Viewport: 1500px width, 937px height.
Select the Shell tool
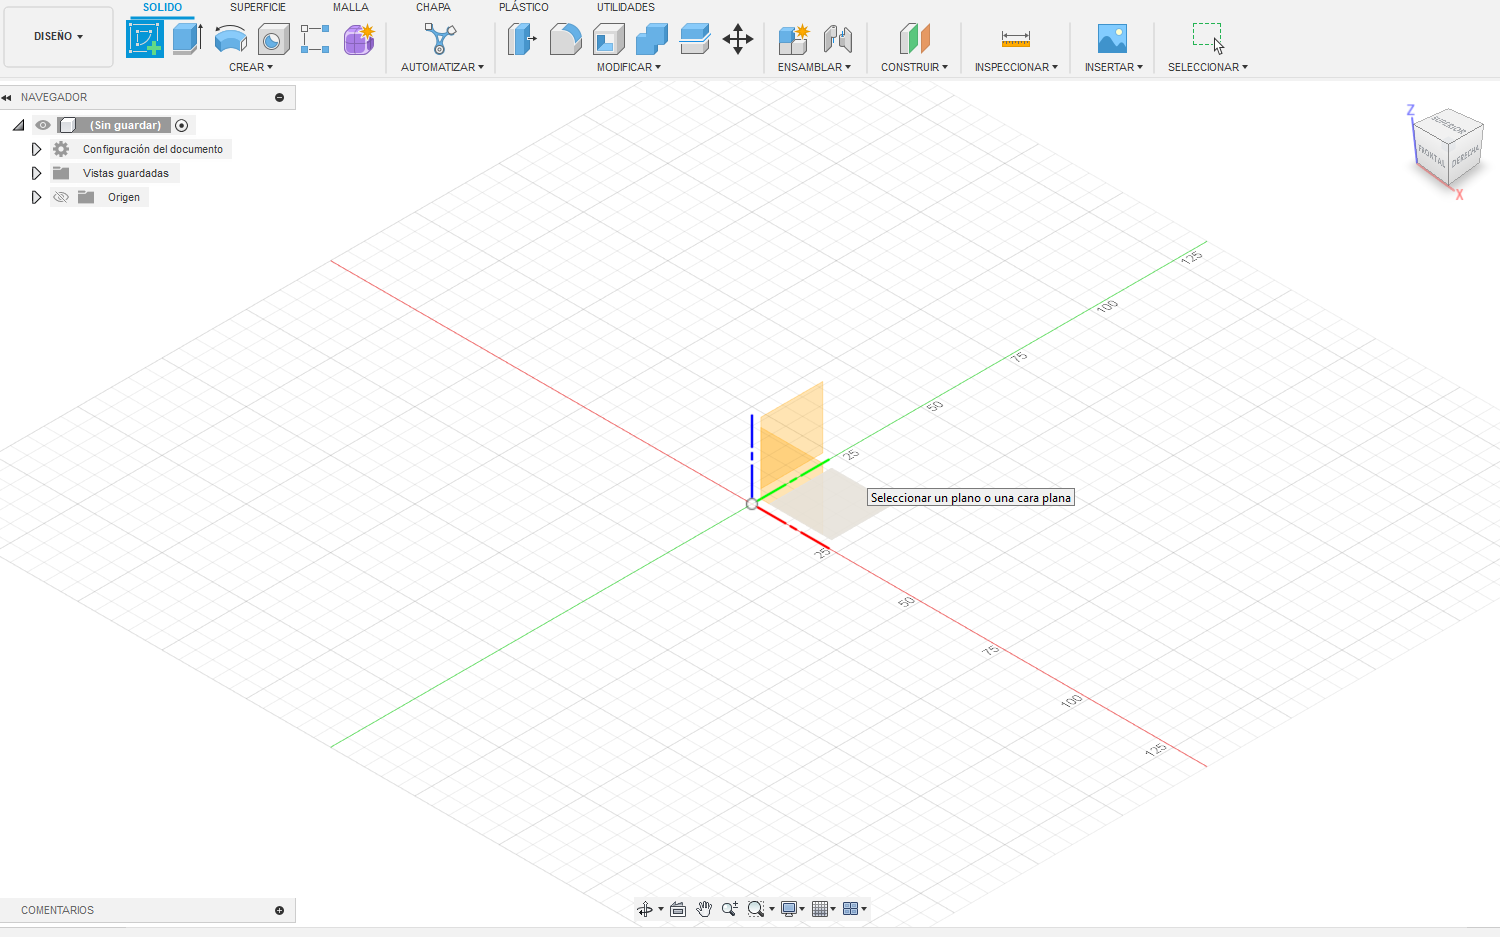pyautogui.click(x=608, y=39)
